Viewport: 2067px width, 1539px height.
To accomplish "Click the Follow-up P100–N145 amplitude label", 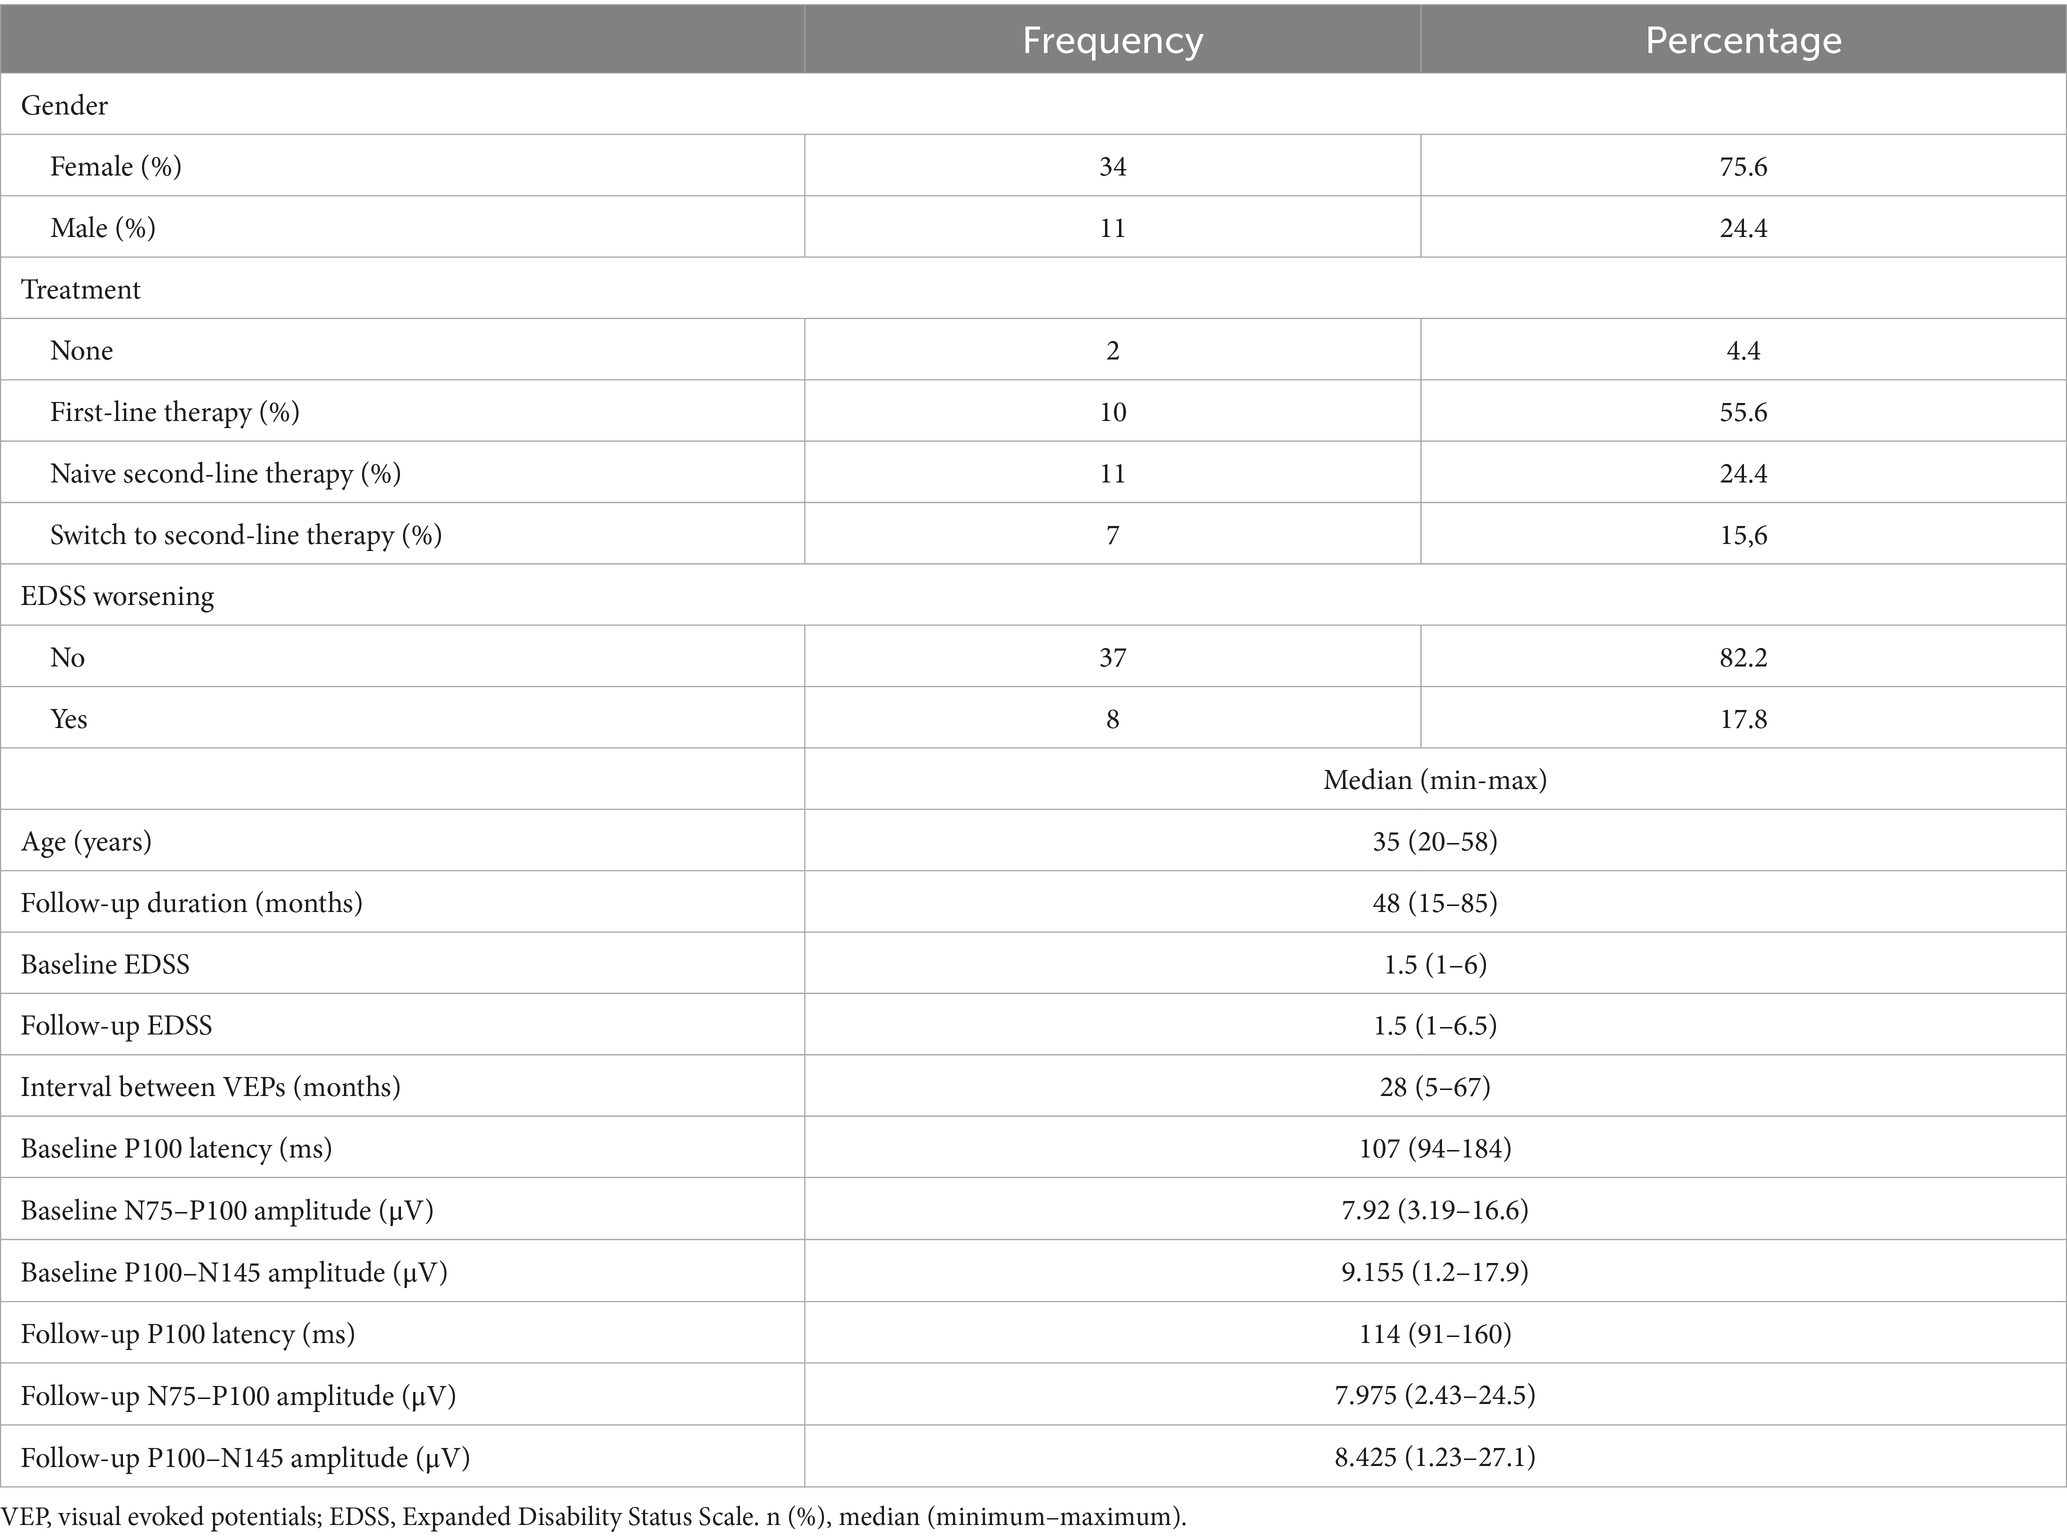I will coord(245,1458).
